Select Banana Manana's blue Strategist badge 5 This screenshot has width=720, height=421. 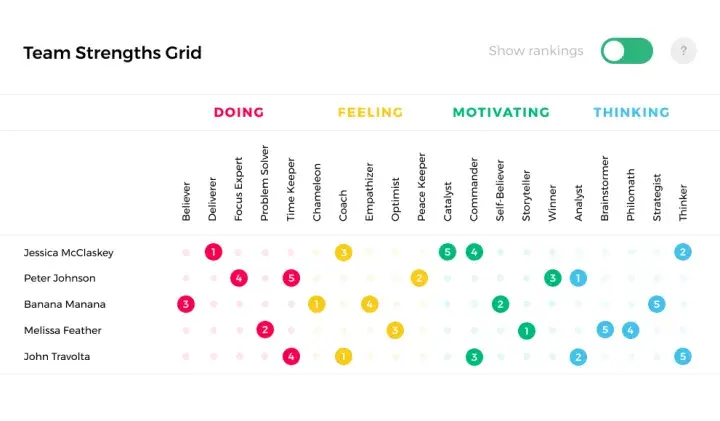click(x=657, y=304)
